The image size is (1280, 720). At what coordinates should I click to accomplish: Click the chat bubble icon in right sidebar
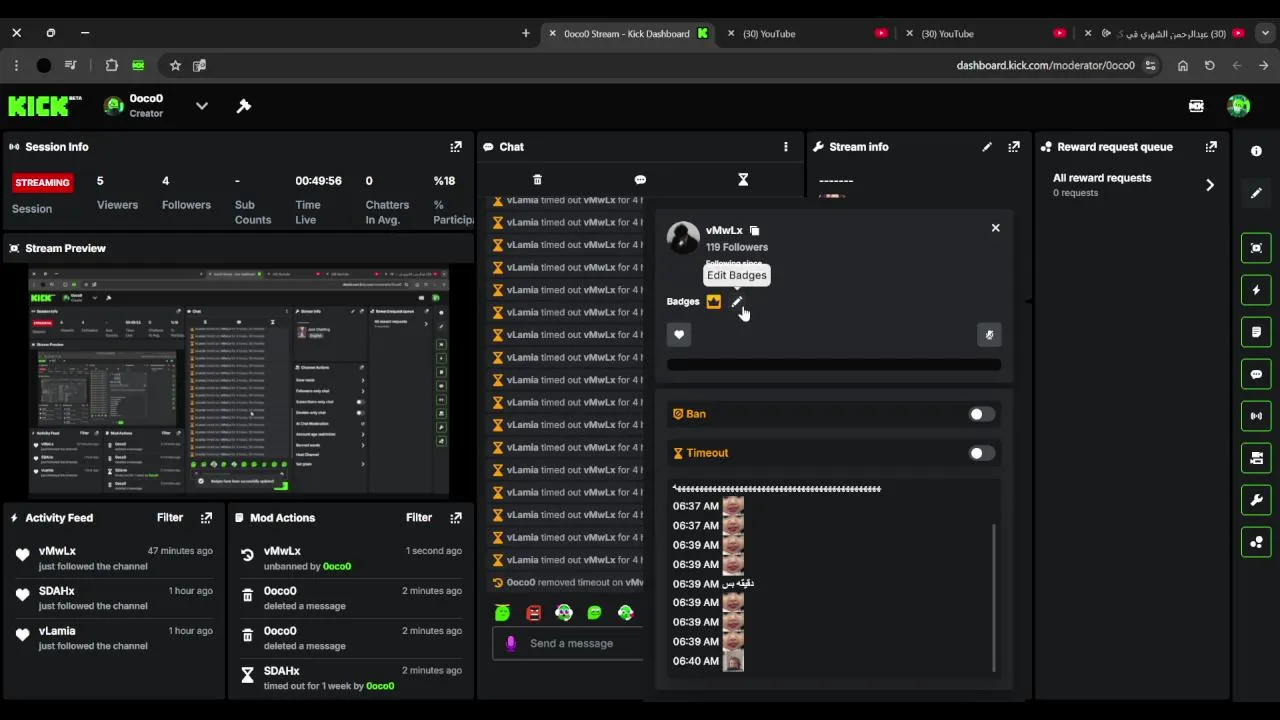click(x=1256, y=374)
